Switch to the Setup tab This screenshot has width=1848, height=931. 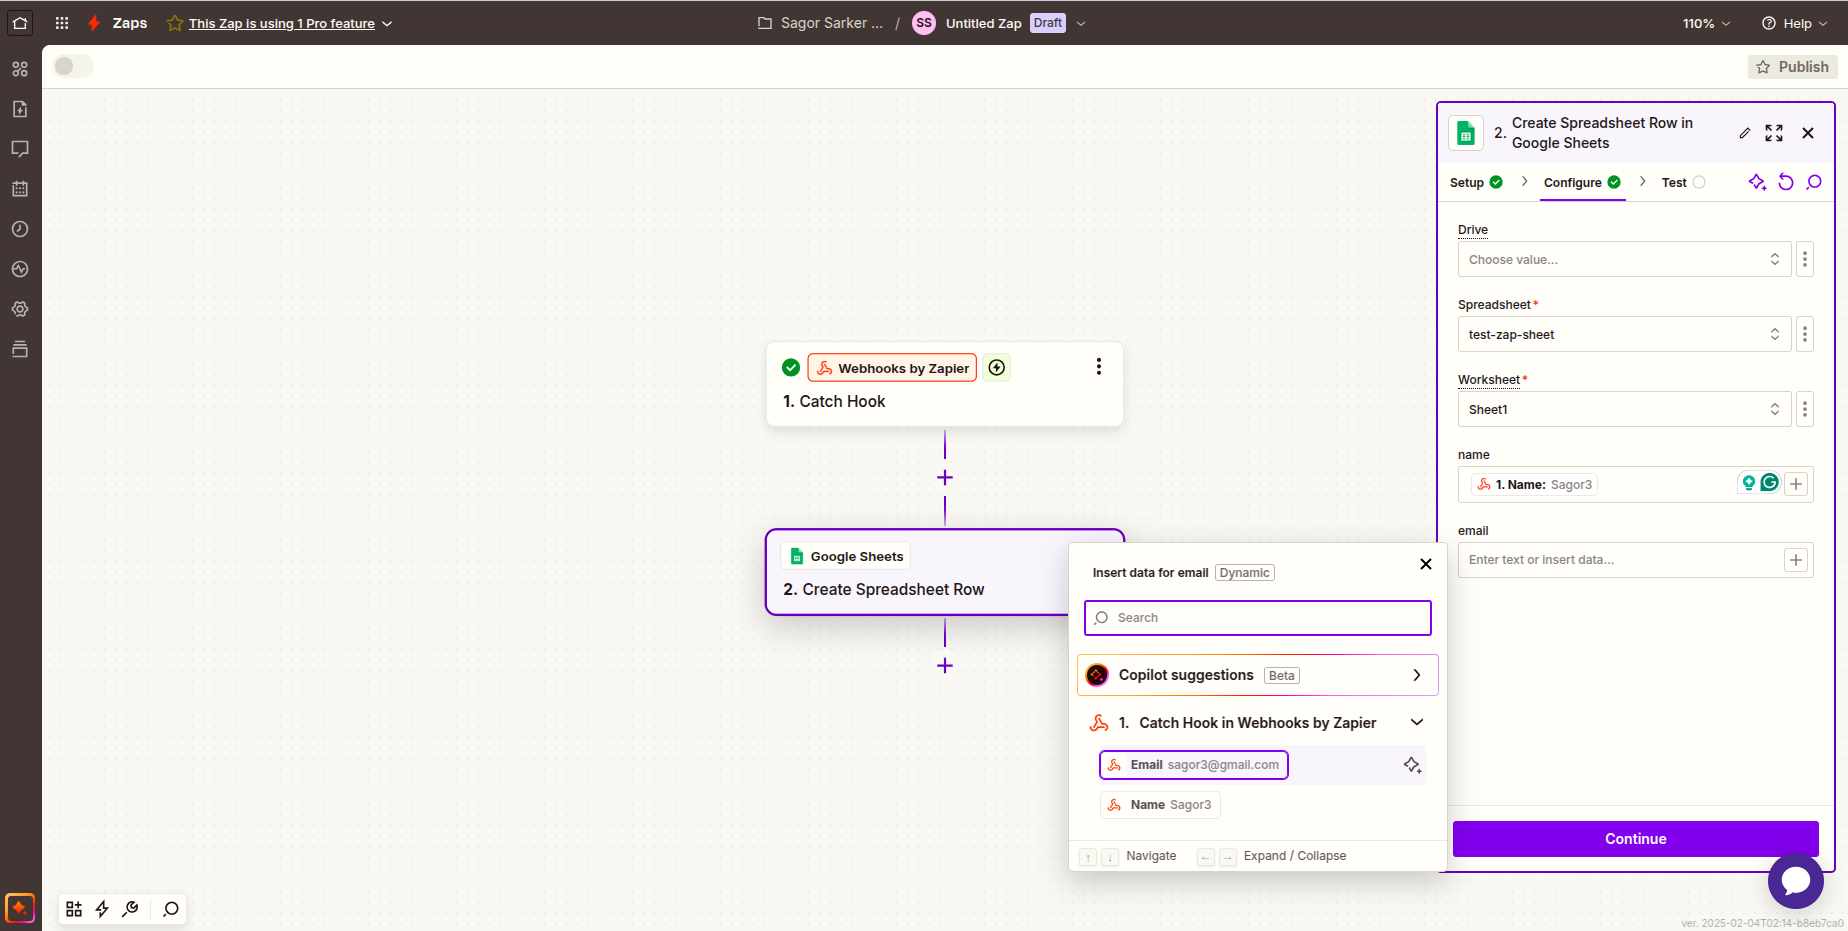(1476, 182)
